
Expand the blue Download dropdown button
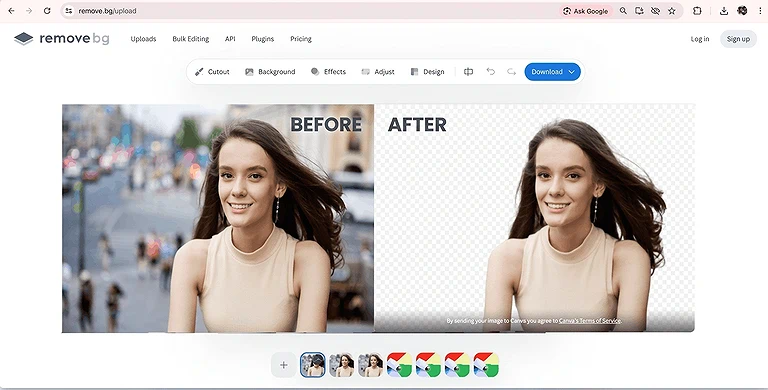(552, 72)
